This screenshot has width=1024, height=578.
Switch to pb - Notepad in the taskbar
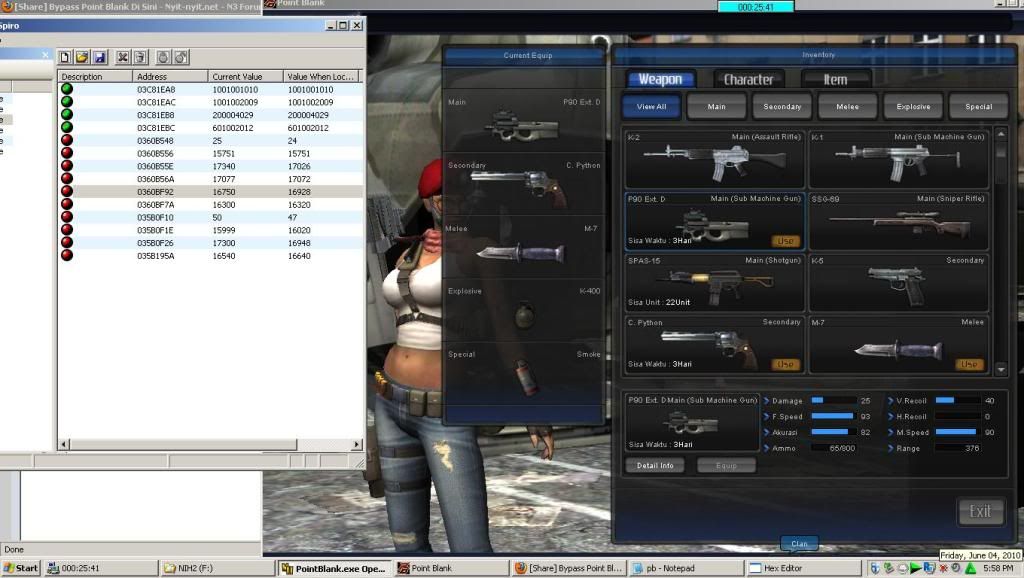(x=686, y=568)
